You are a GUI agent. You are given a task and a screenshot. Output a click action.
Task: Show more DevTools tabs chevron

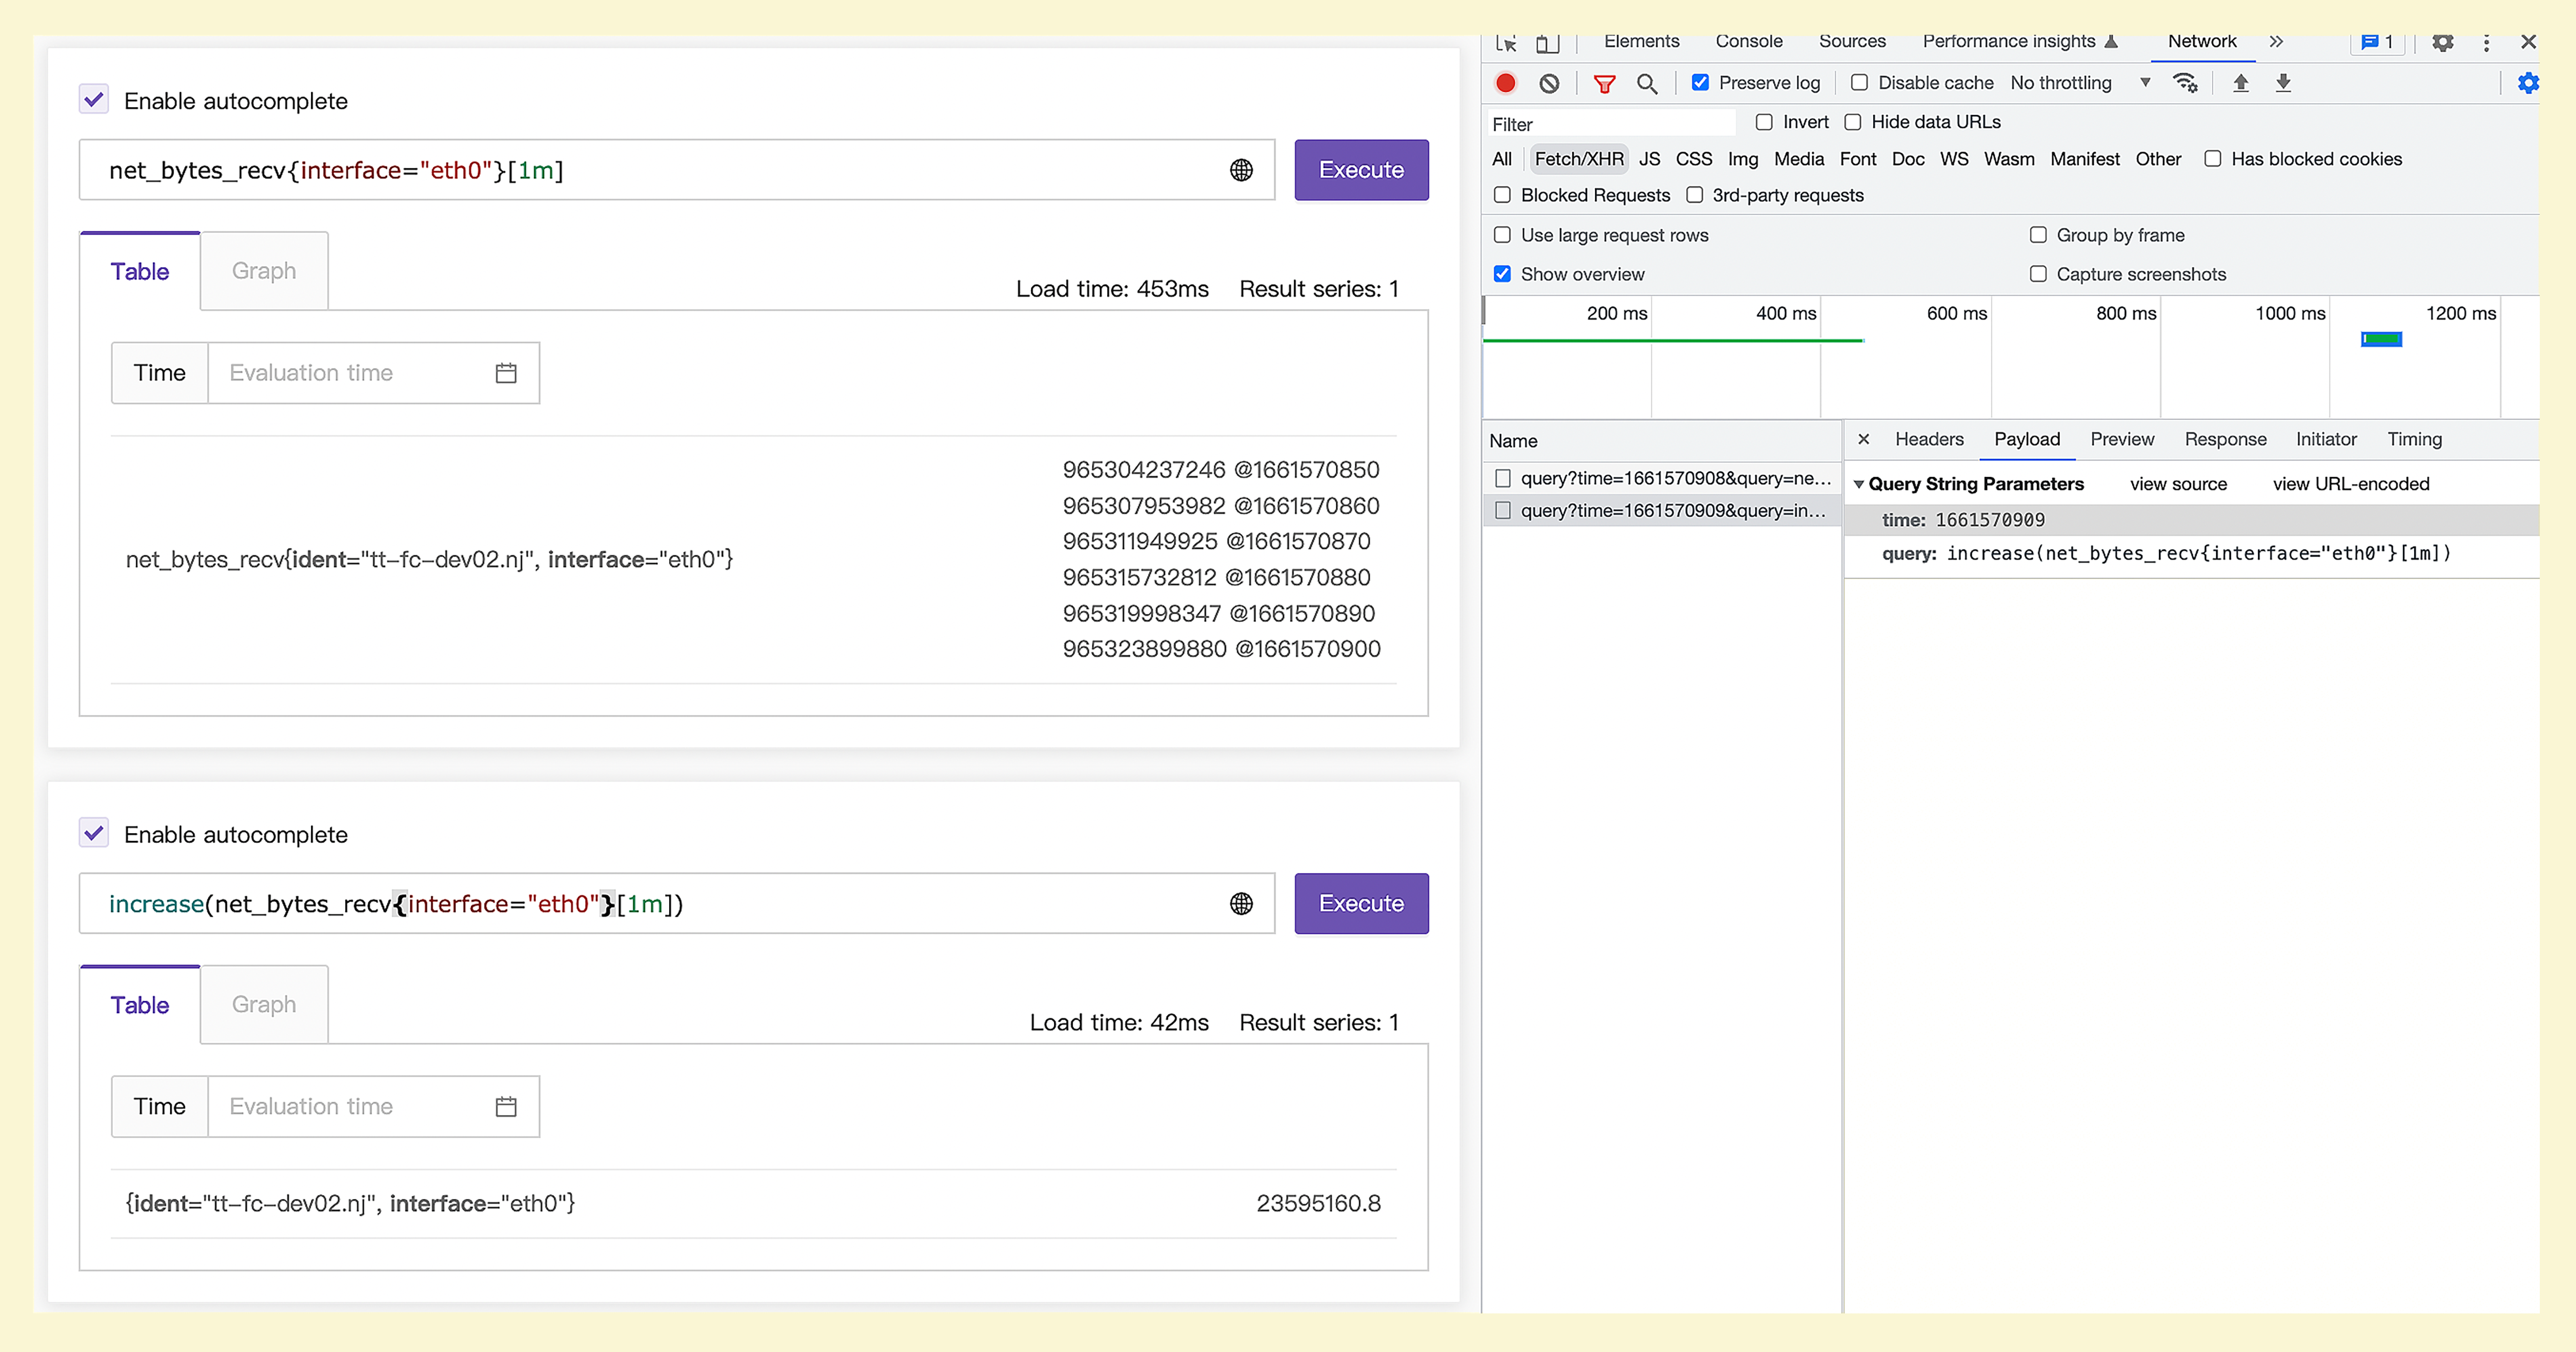pyautogui.click(x=2276, y=42)
